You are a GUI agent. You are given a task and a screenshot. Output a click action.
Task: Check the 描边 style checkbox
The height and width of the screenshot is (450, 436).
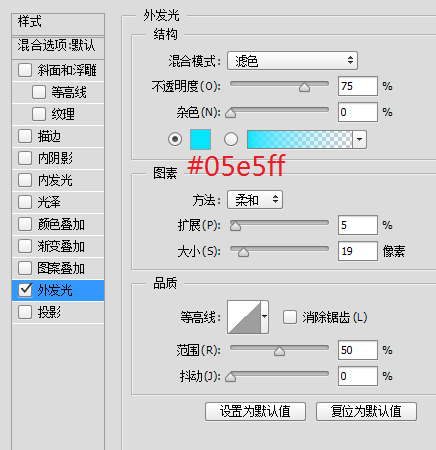[25, 136]
